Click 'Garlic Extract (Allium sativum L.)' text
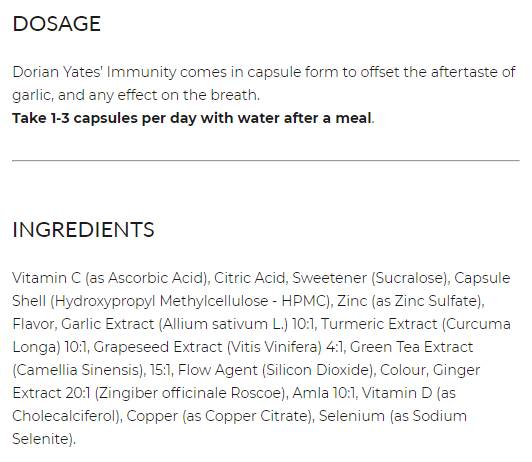The width and height of the screenshot is (532, 462). tap(174, 324)
